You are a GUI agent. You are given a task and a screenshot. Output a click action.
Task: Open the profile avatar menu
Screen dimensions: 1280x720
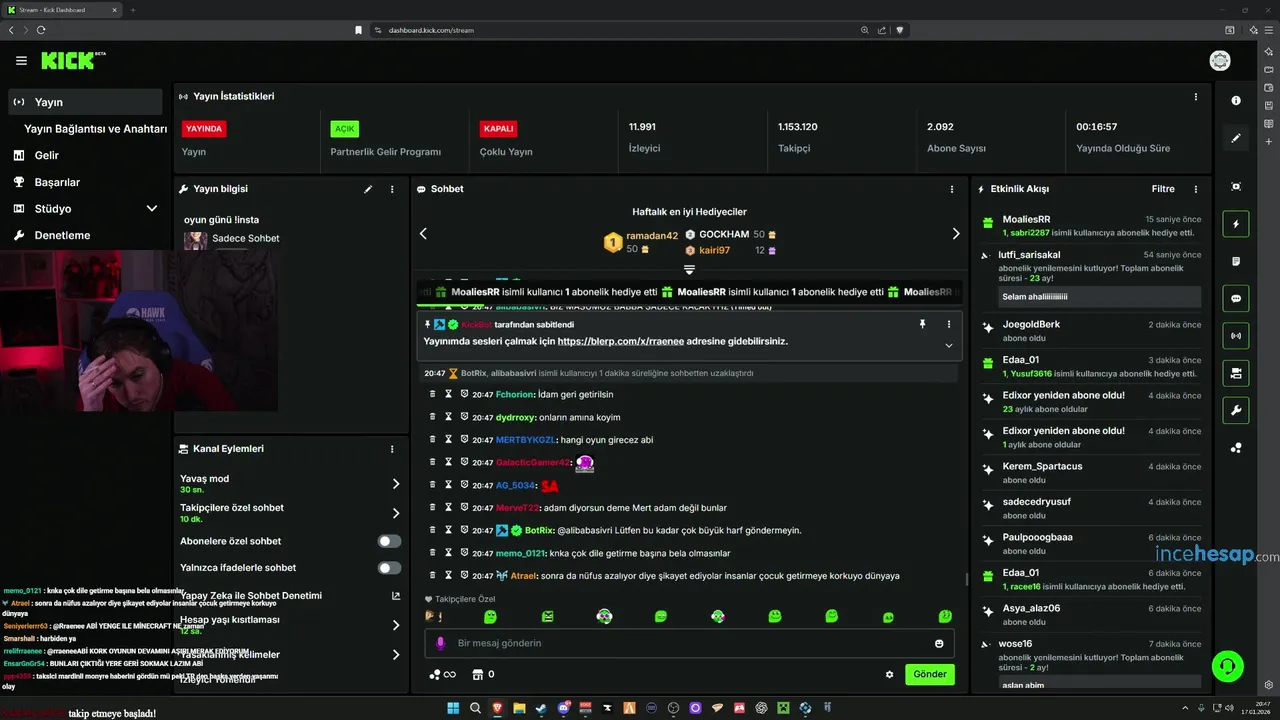(1220, 61)
